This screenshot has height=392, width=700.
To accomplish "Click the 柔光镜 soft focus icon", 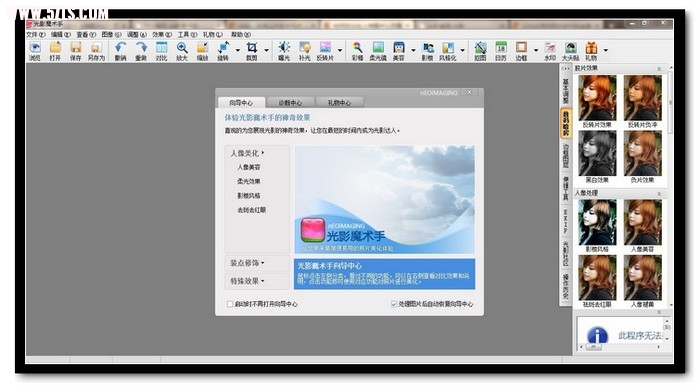I will 378,47.
